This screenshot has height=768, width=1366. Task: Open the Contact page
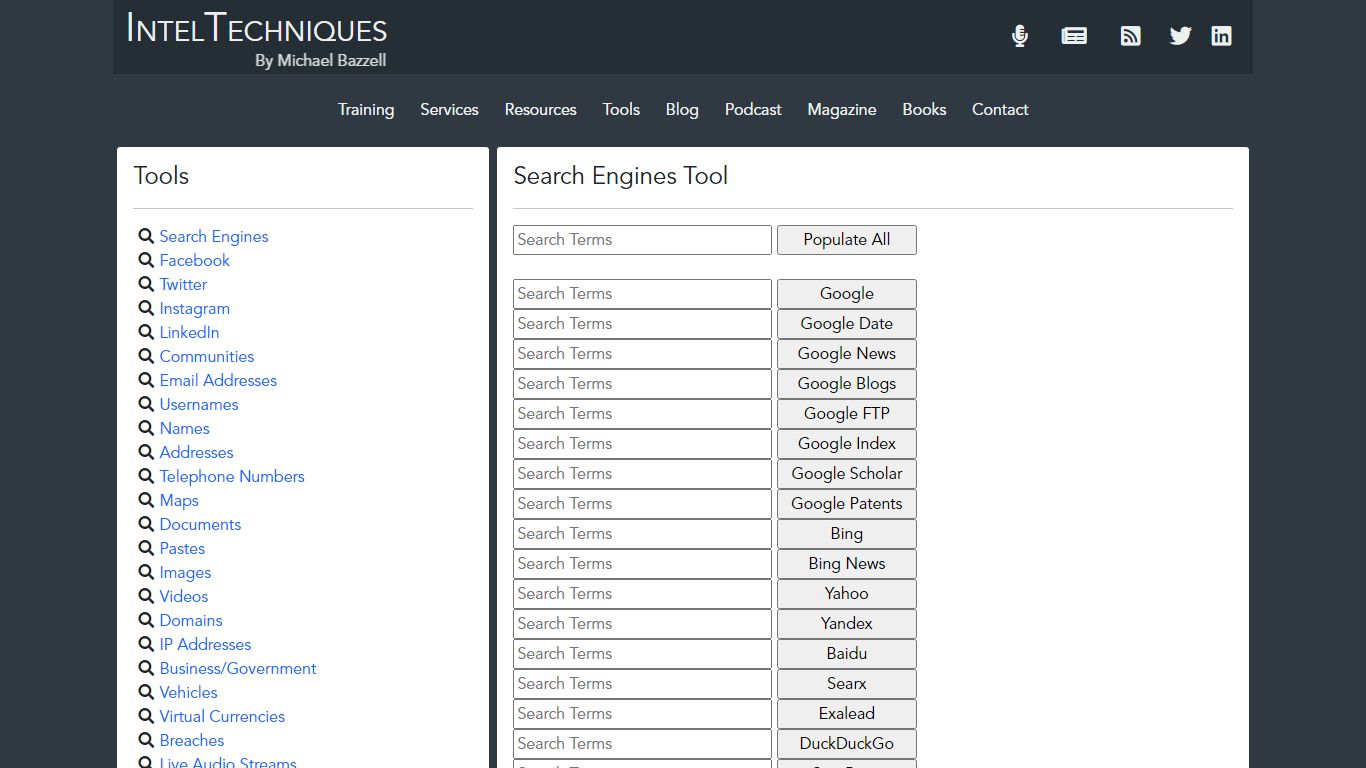pyautogui.click(x=1000, y=110)
